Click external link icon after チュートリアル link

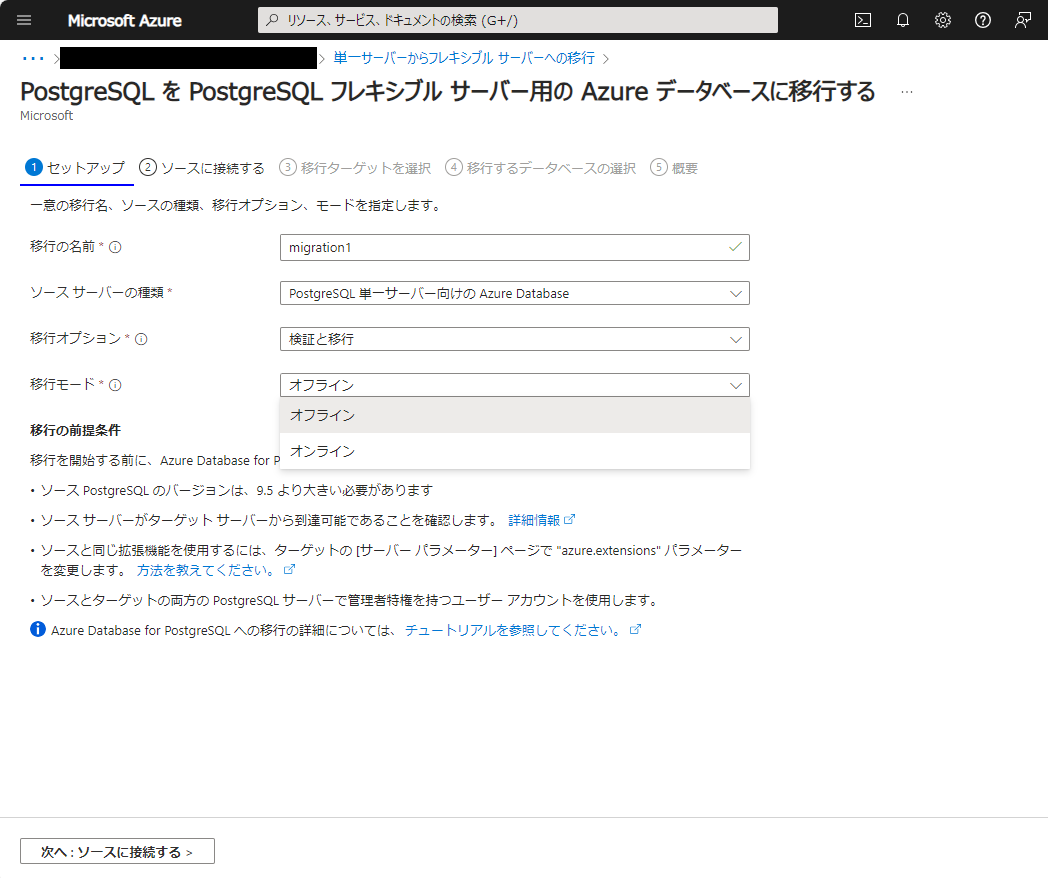click(636, 629)
